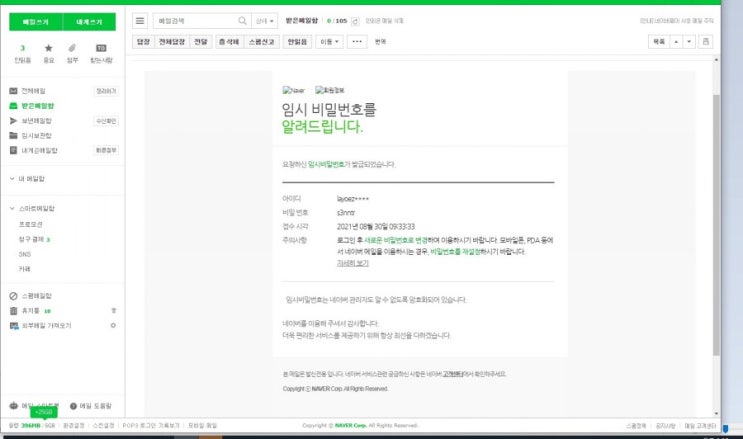This screenshot has height=439, width=743.
Task: Open the 청구·결제 billing smart mailbox
Action: [31, 239]
